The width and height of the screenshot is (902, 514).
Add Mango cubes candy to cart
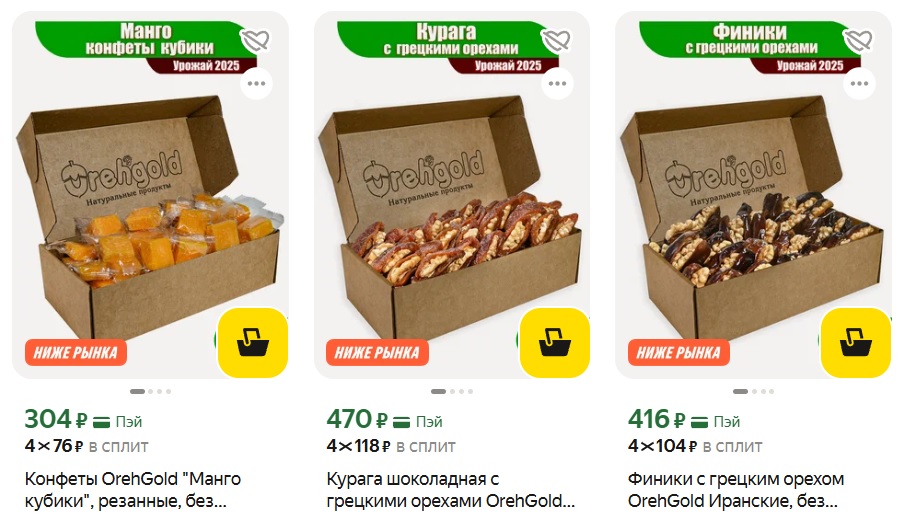coord(253,343)
